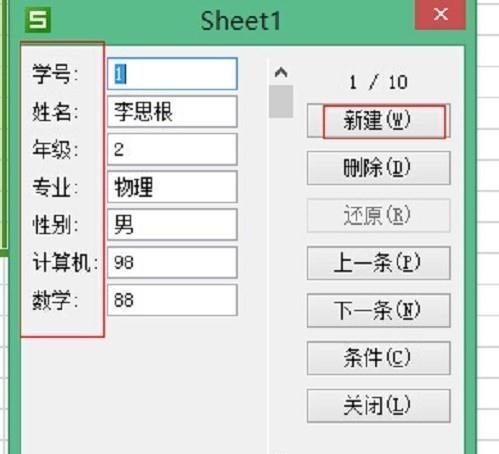Click the 姓名 field containing 李思根
499x454 pixels.
(172, 112)
